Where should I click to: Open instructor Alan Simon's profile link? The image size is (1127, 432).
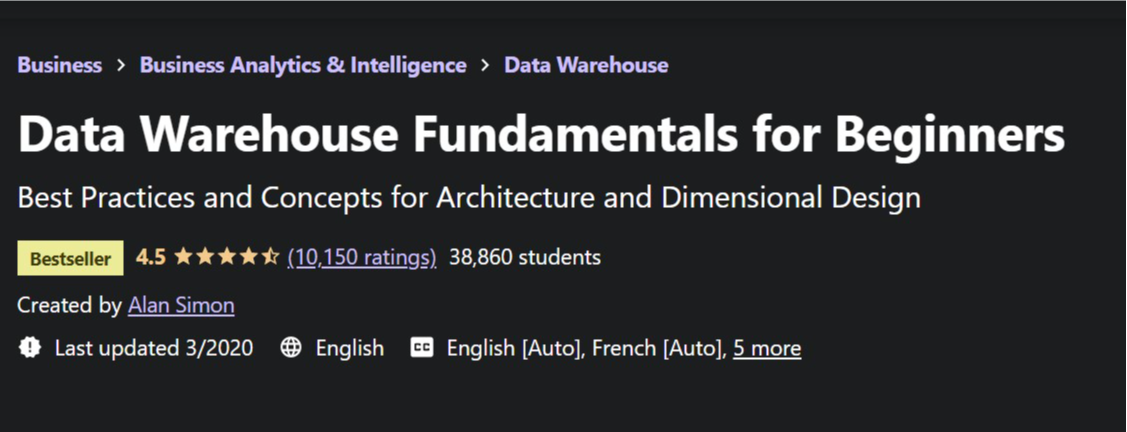(181, 305)
